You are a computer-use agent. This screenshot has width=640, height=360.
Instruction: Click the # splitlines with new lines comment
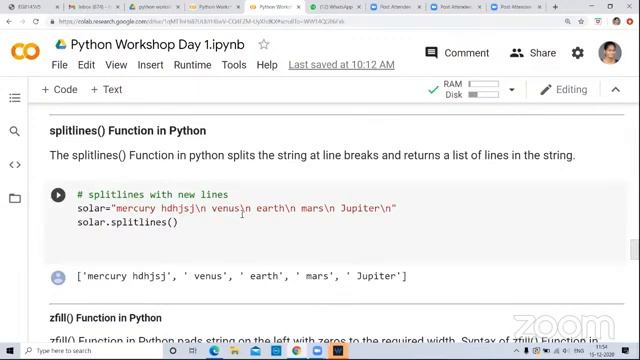153,195
